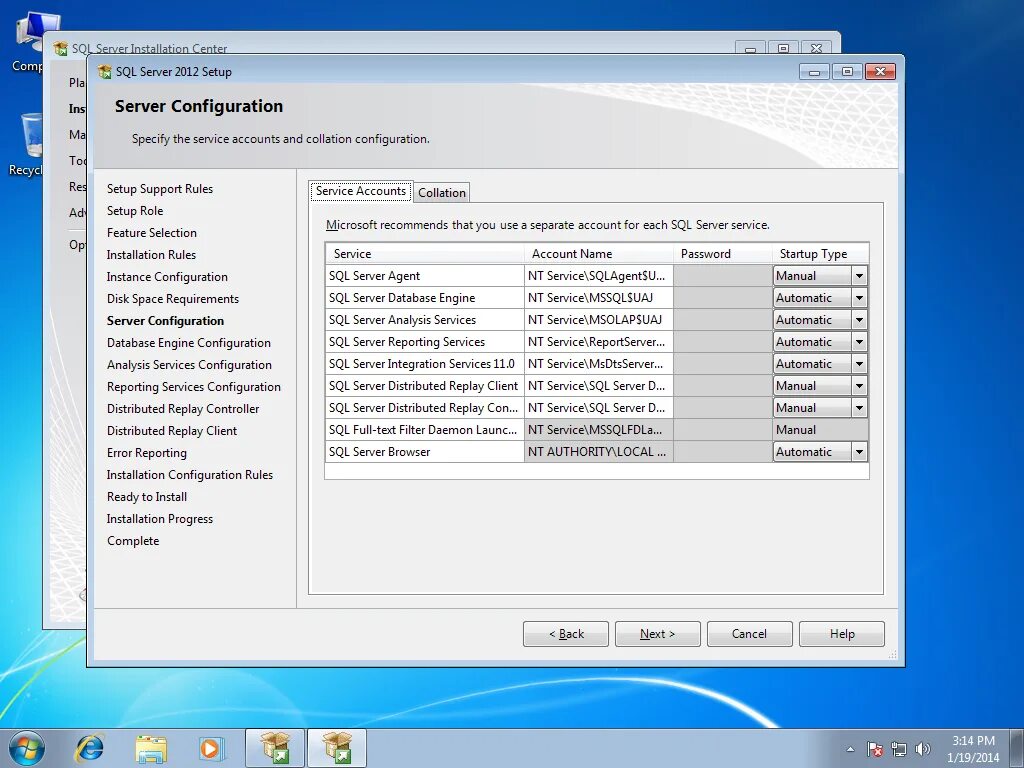Viewport: 1024px width, 768px height.
Task: Open the network status tray icon
Action: [899, 749]
